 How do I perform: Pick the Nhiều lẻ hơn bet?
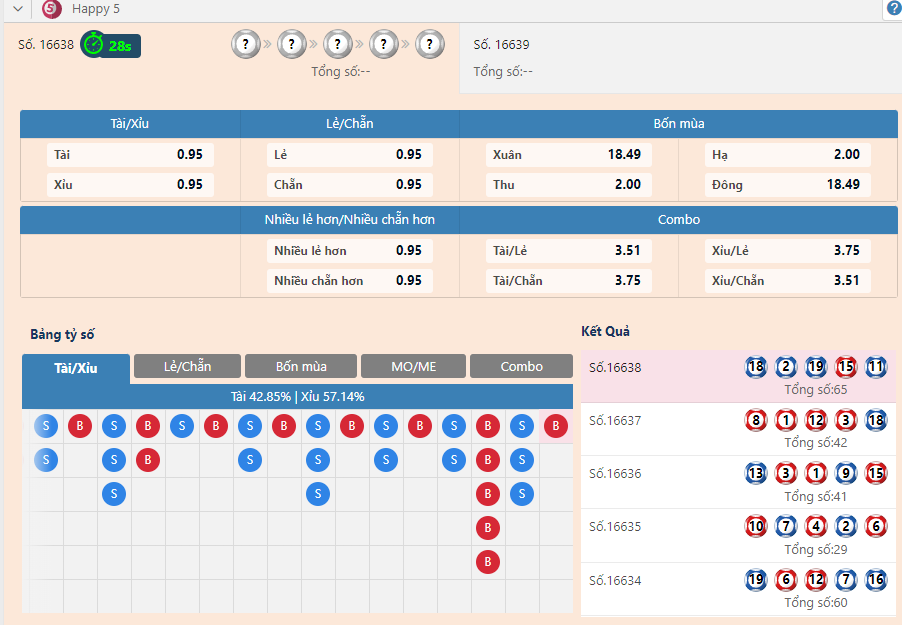click(x=349, y=251)
